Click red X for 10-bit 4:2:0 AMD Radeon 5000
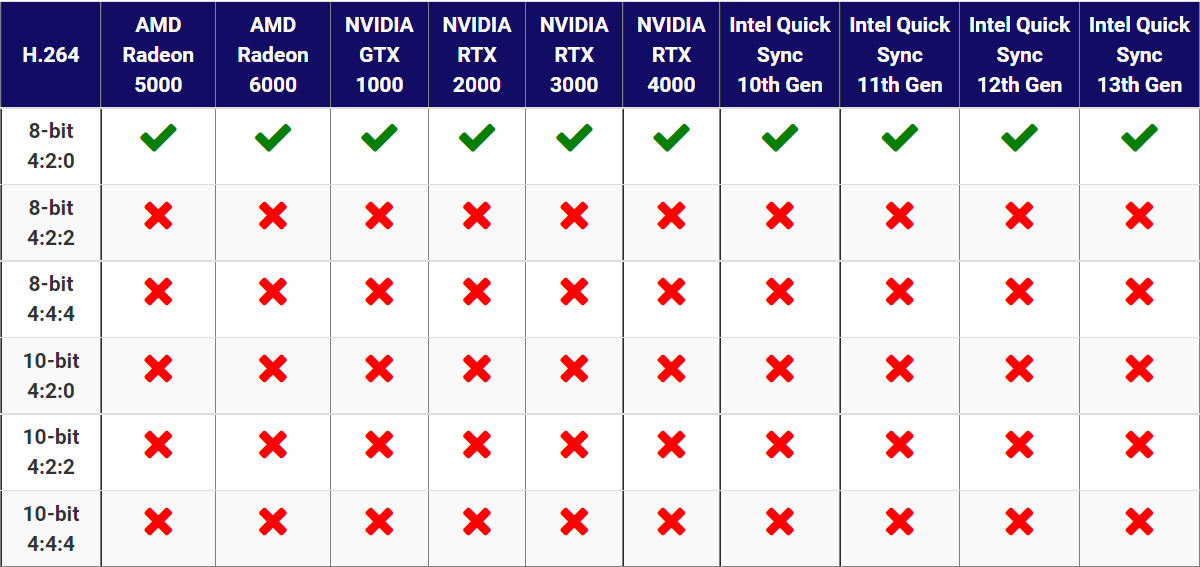 click(x=158, y=369)
